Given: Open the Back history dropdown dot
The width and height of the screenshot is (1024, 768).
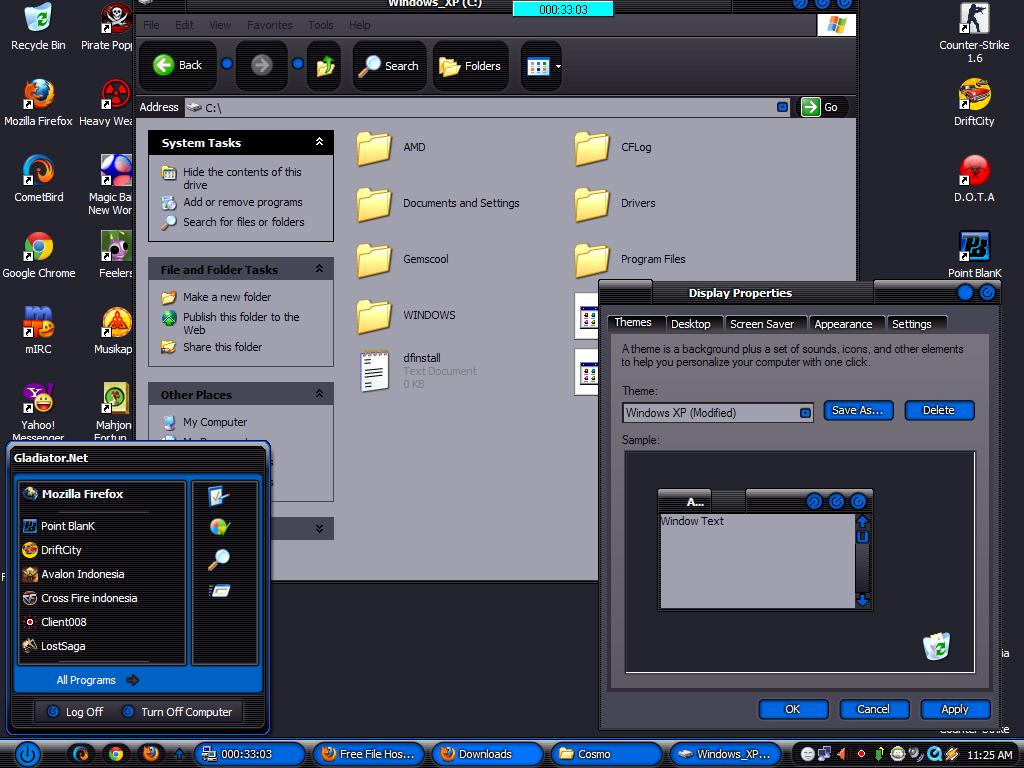Looking at the screenshot, I should [227, 63].
